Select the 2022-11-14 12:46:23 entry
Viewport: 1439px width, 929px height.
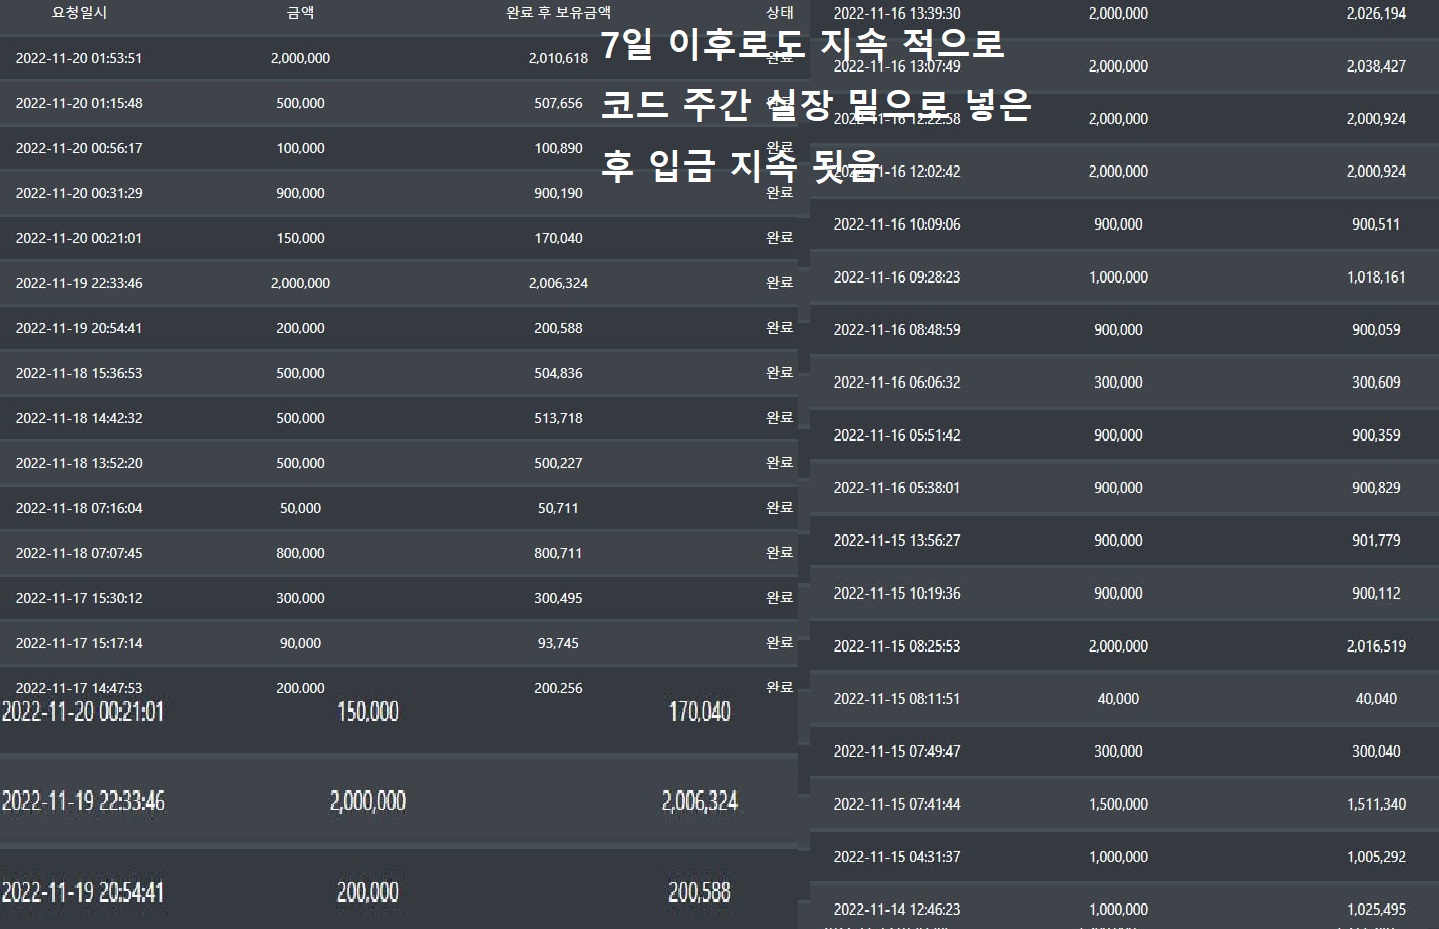897,910
